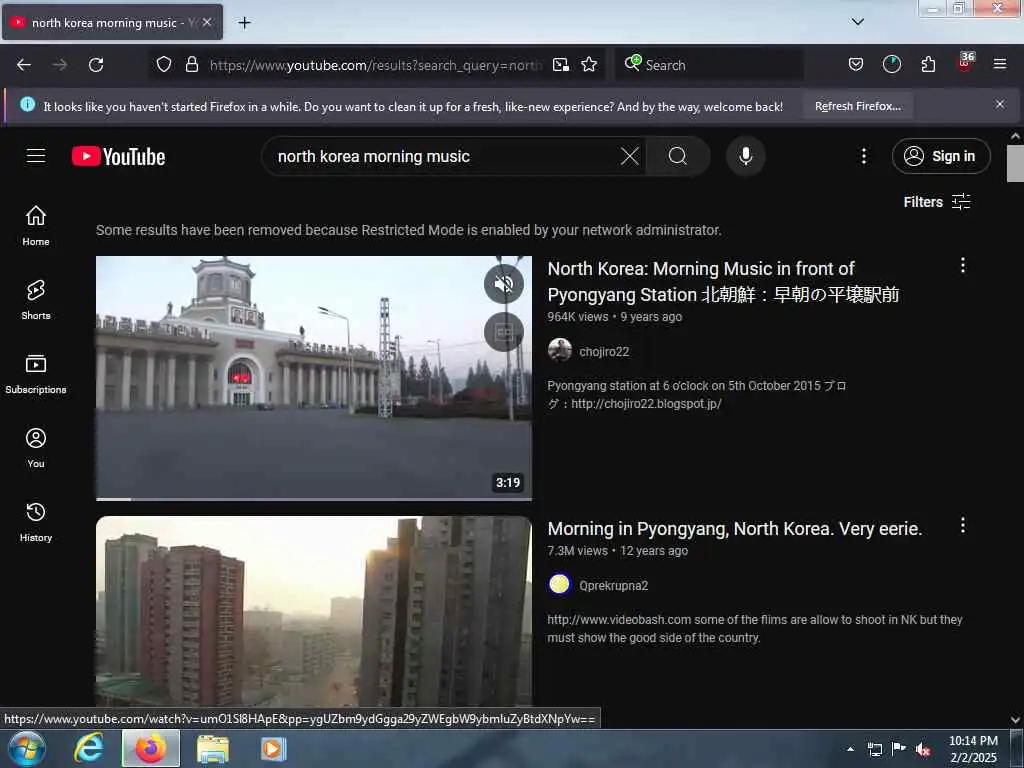The width and height of the screenshot is (1024, 768).
Task: Visit the Qprekrupna2 channel name
Action: pos(613,585)
